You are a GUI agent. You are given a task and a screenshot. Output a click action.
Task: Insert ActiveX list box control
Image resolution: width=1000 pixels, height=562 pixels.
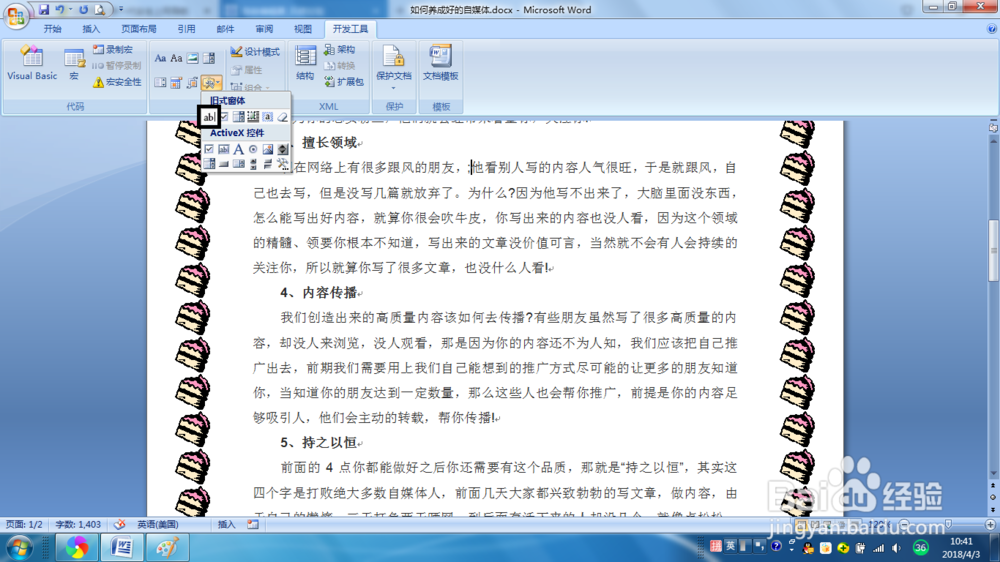point(239,164)
